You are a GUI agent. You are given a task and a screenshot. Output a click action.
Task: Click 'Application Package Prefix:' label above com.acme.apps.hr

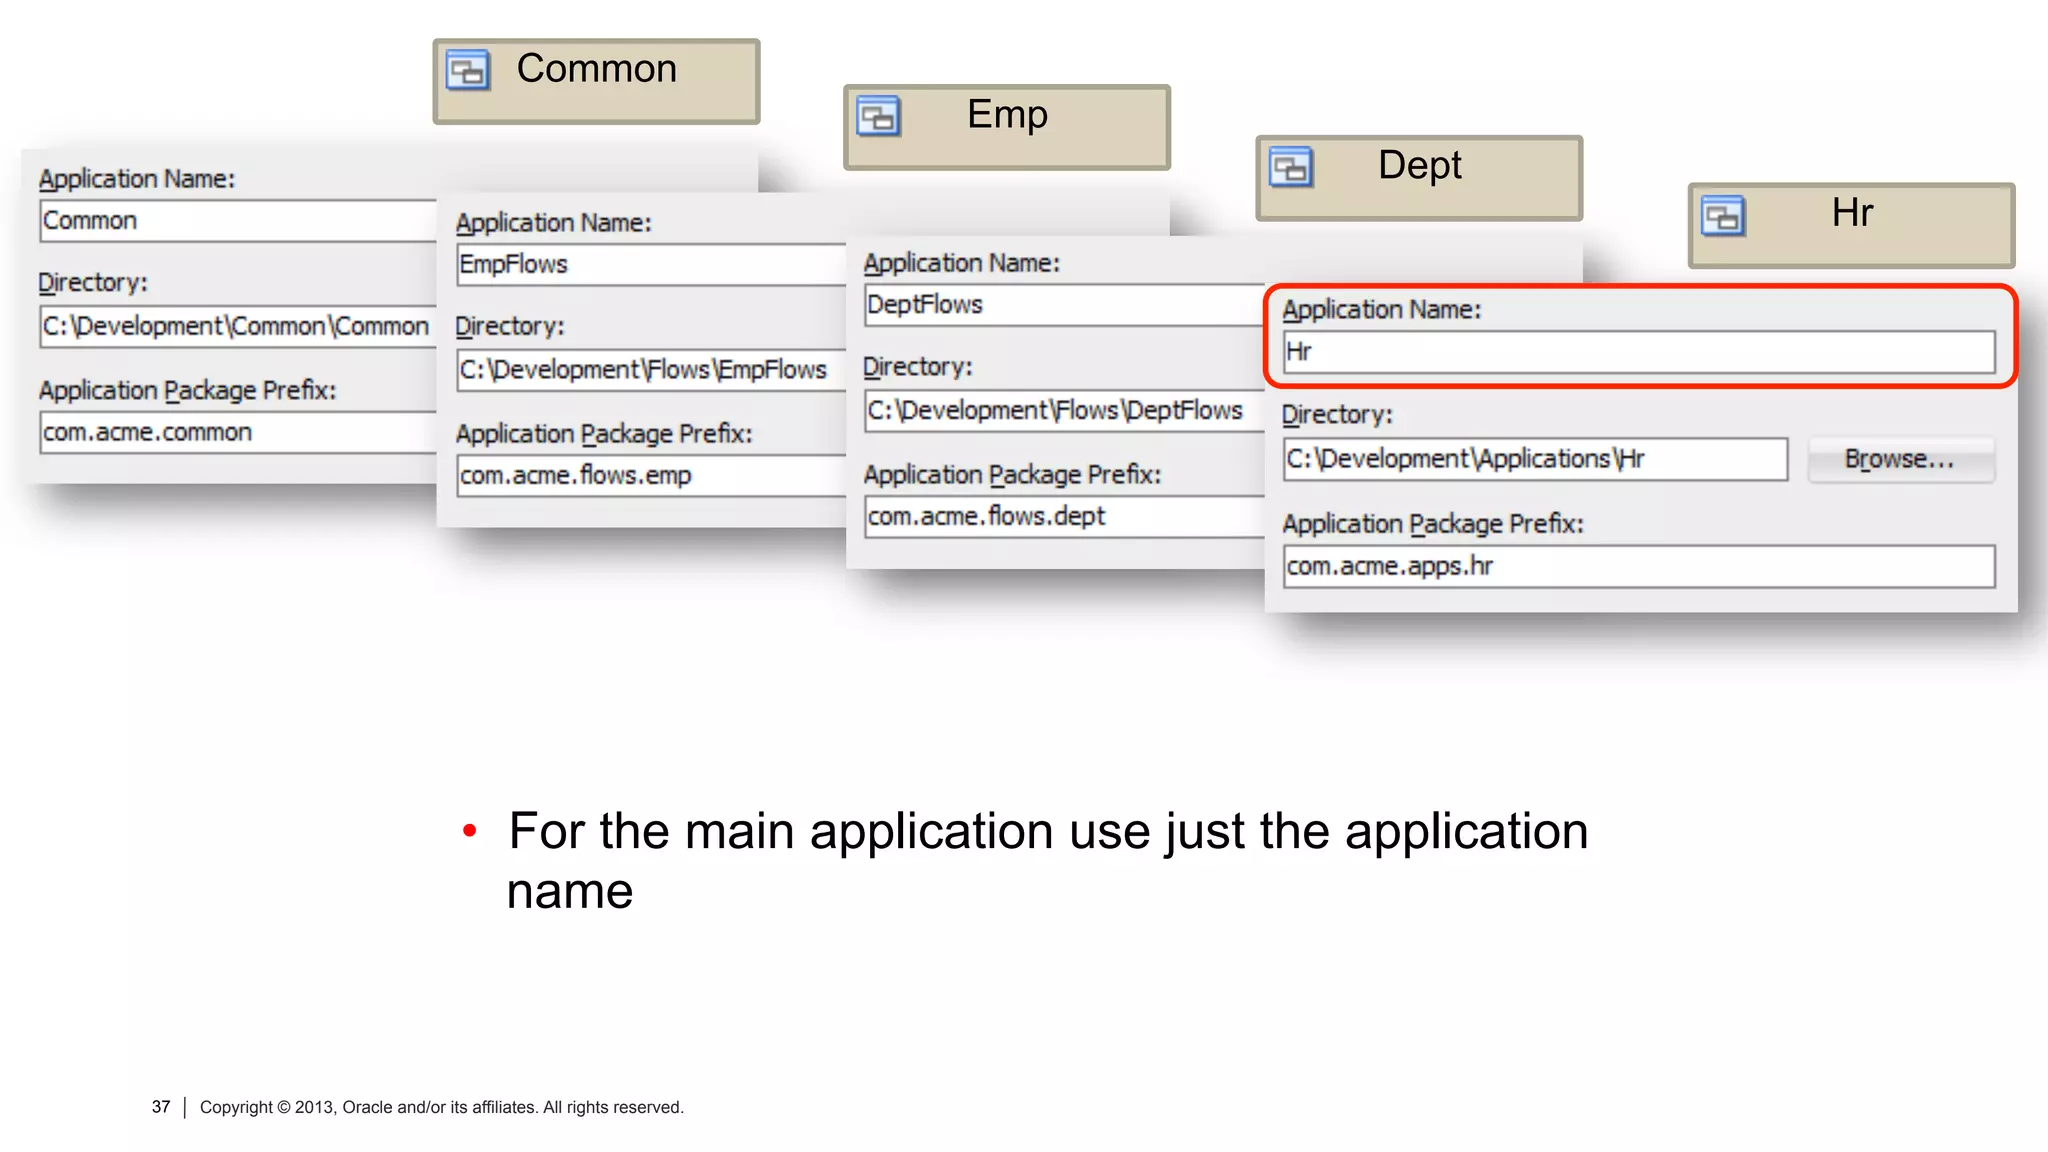[1433, 524]
